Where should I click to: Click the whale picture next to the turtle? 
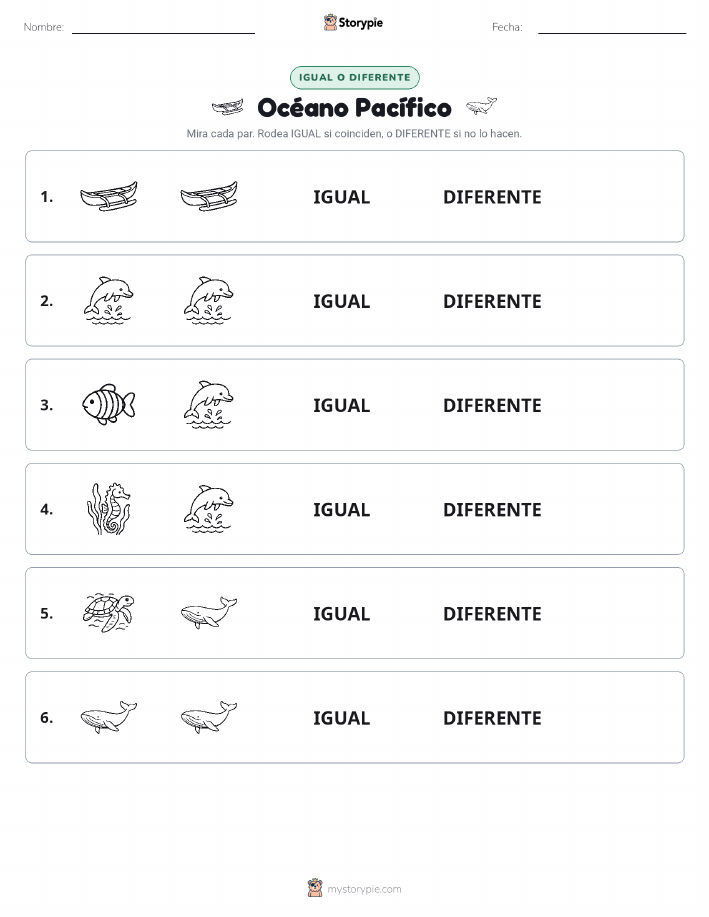[x=209, y=613]
